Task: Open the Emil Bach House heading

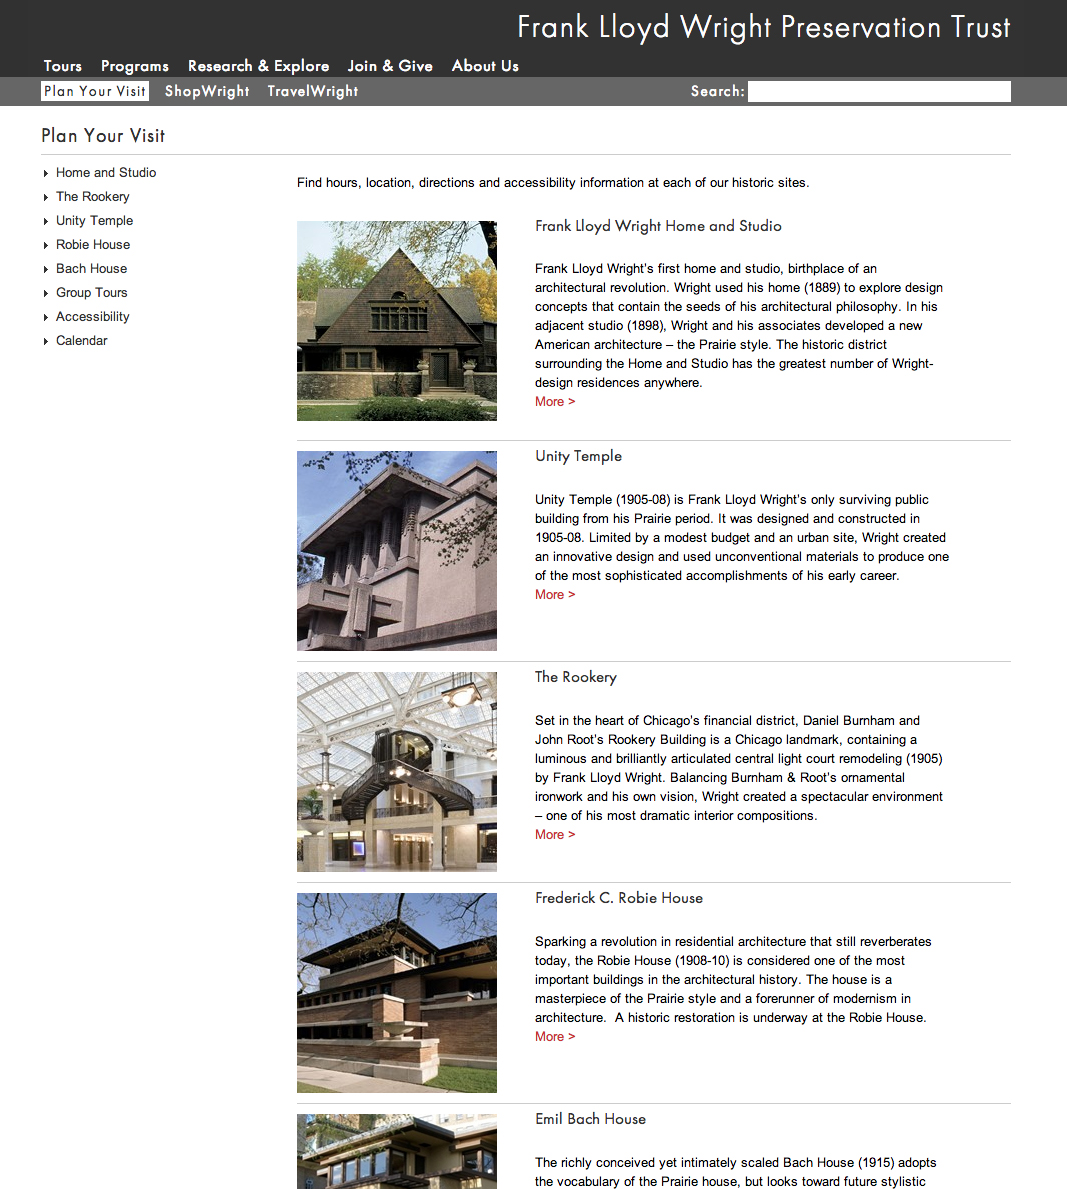Action: point(590,1119)
